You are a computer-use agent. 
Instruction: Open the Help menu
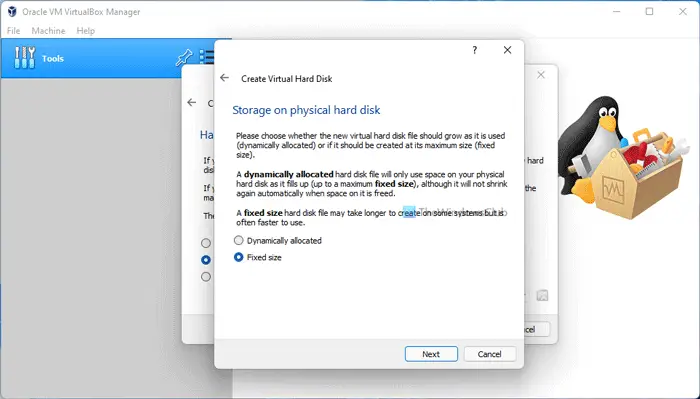(85, 31)
